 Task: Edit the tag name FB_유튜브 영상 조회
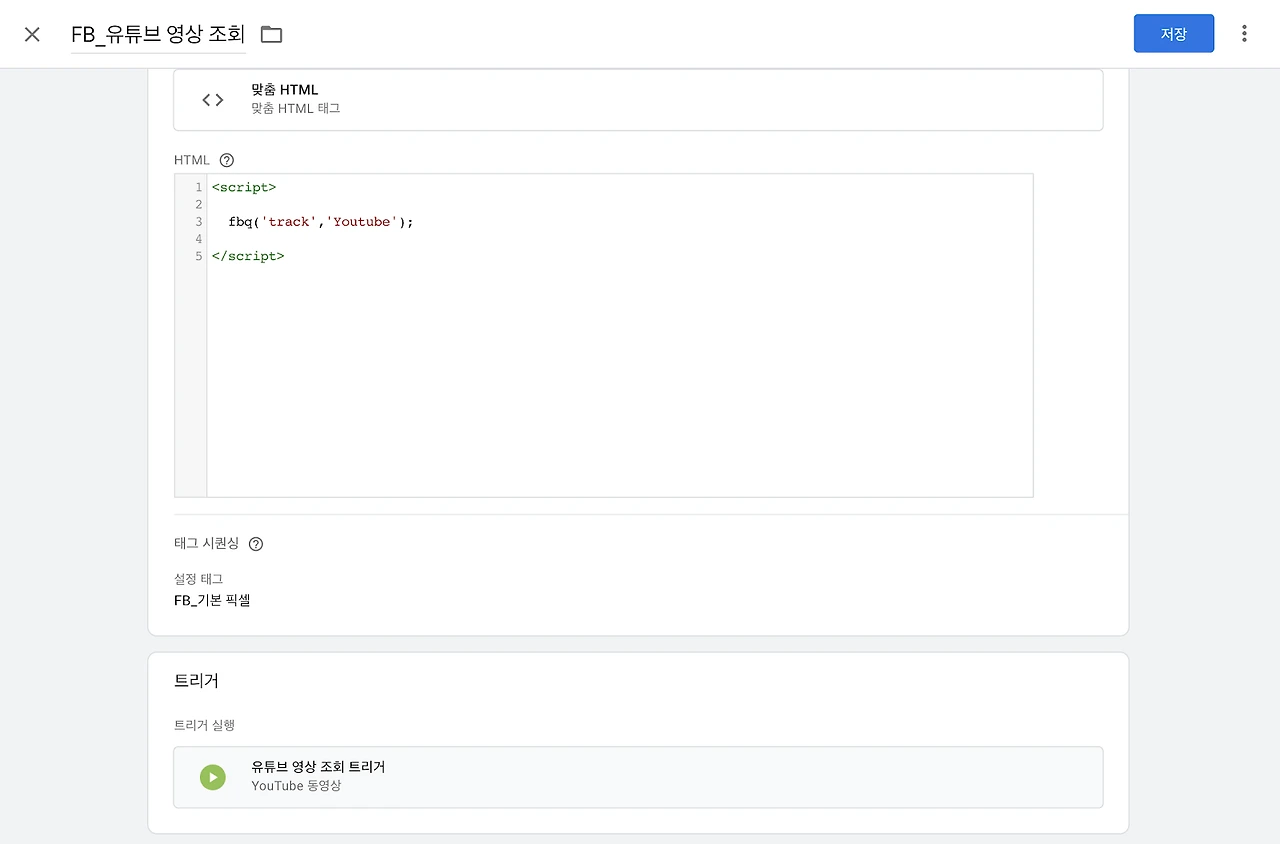click(x=158, y=34)
